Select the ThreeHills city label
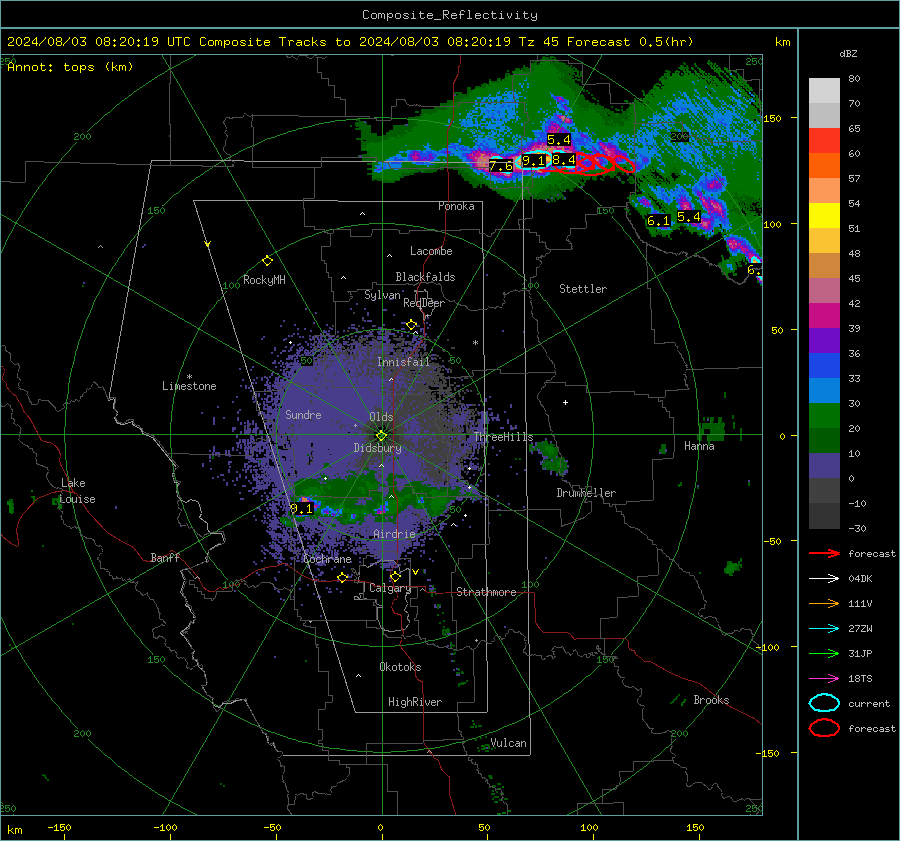 pos(503,437)
